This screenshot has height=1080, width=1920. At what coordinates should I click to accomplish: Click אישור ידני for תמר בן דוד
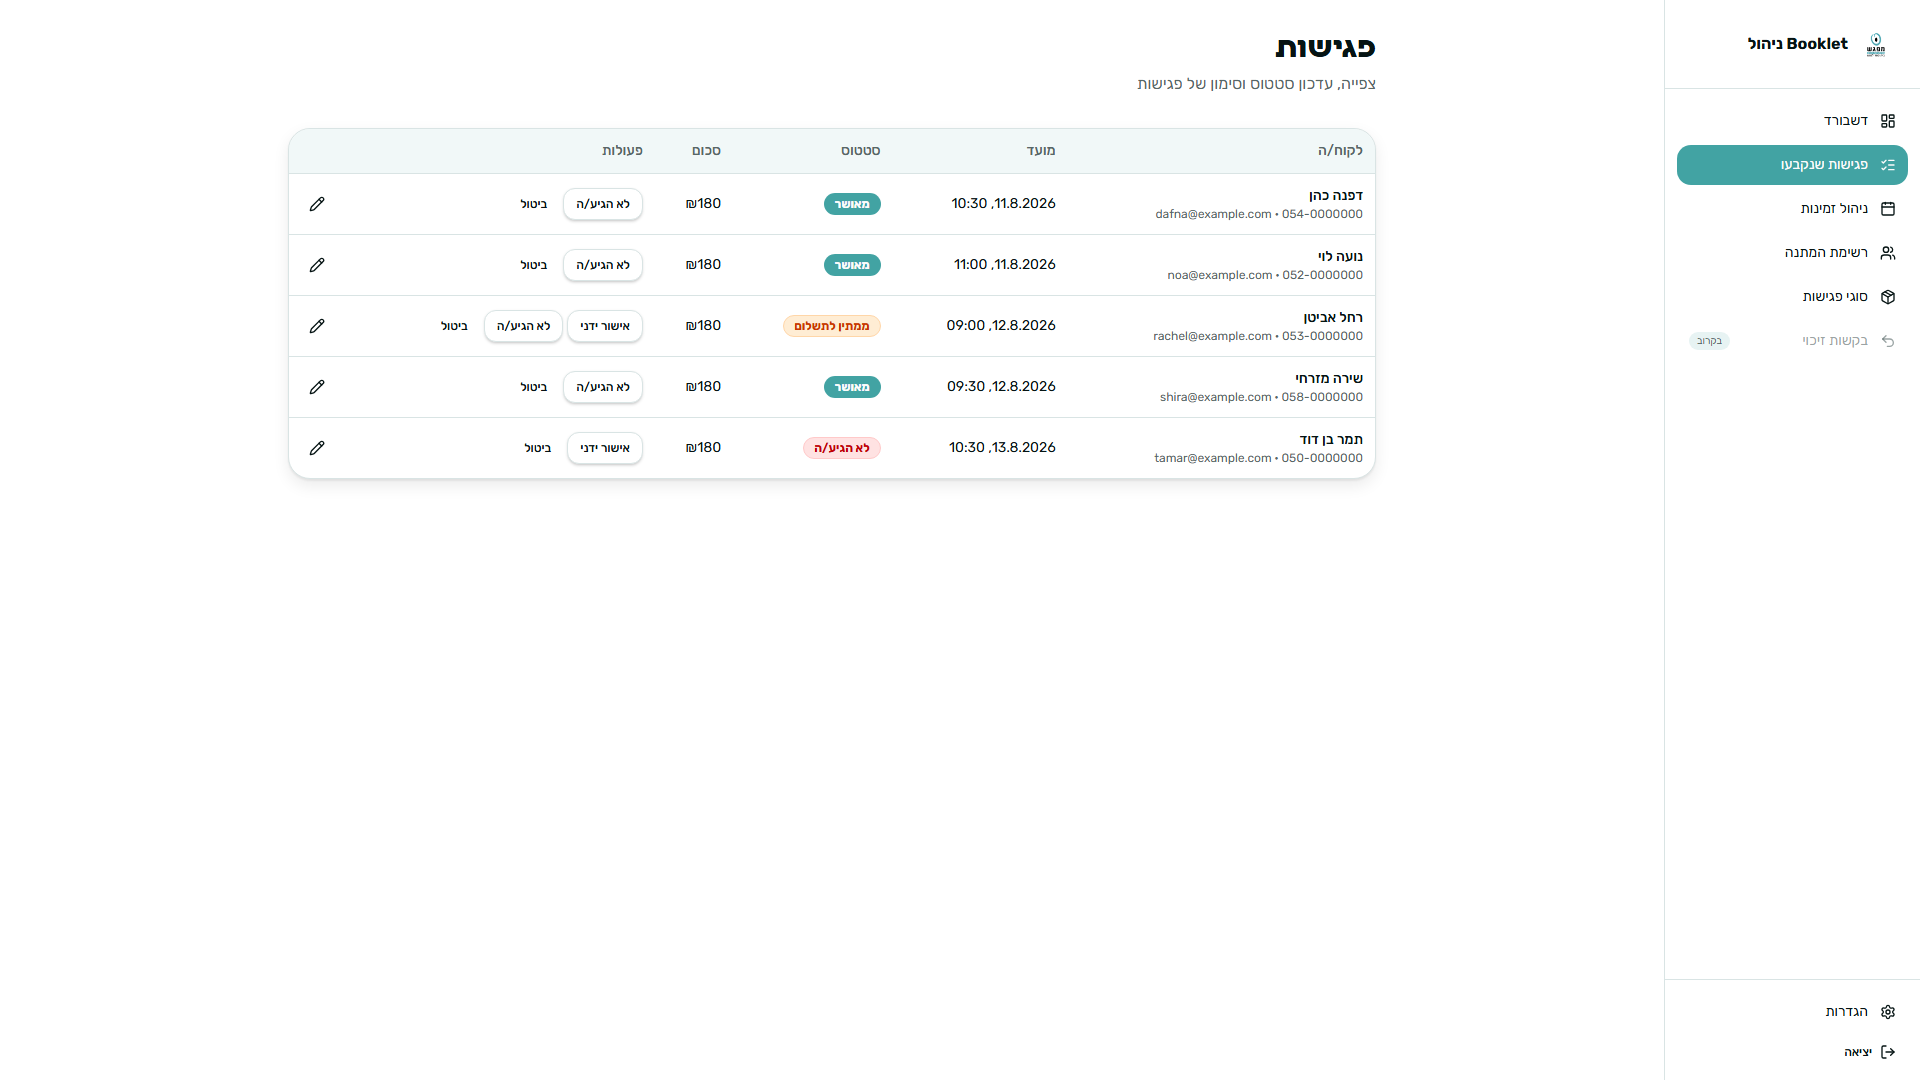pos(605,448)
